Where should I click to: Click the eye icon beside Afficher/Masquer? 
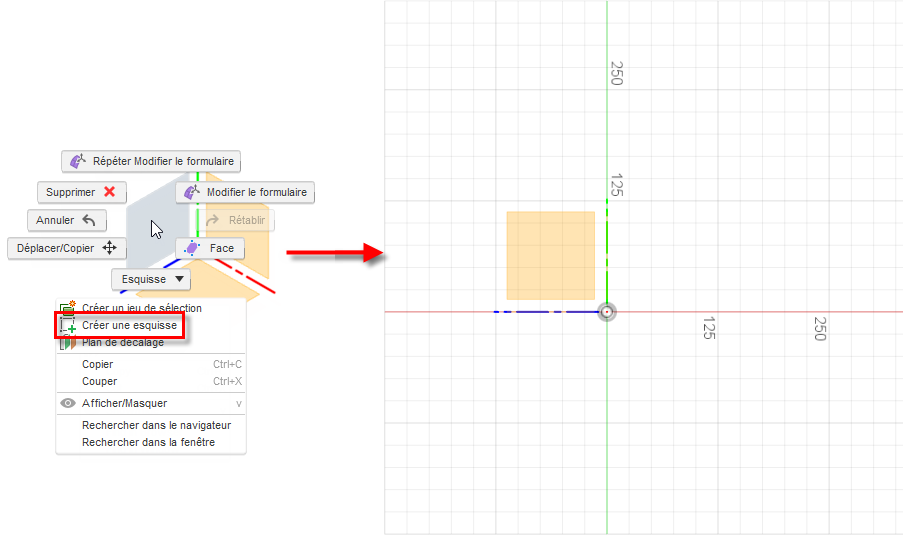pos(68,403)
